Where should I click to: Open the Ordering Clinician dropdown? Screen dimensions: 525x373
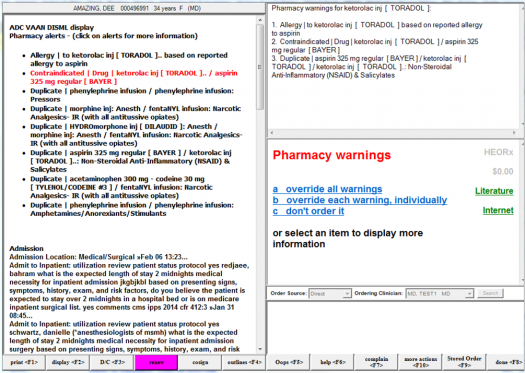[x=440, y=294]
